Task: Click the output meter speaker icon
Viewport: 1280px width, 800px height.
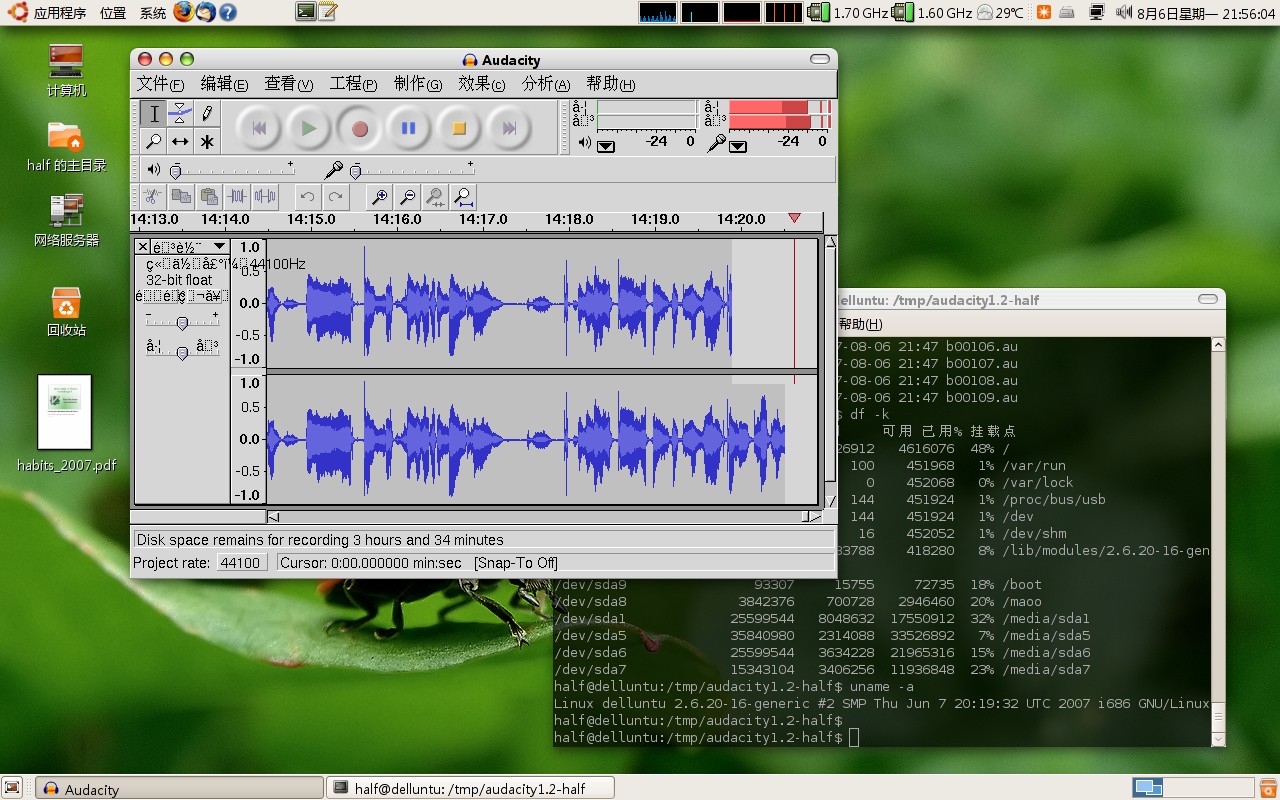Action: tap(585, 143)
